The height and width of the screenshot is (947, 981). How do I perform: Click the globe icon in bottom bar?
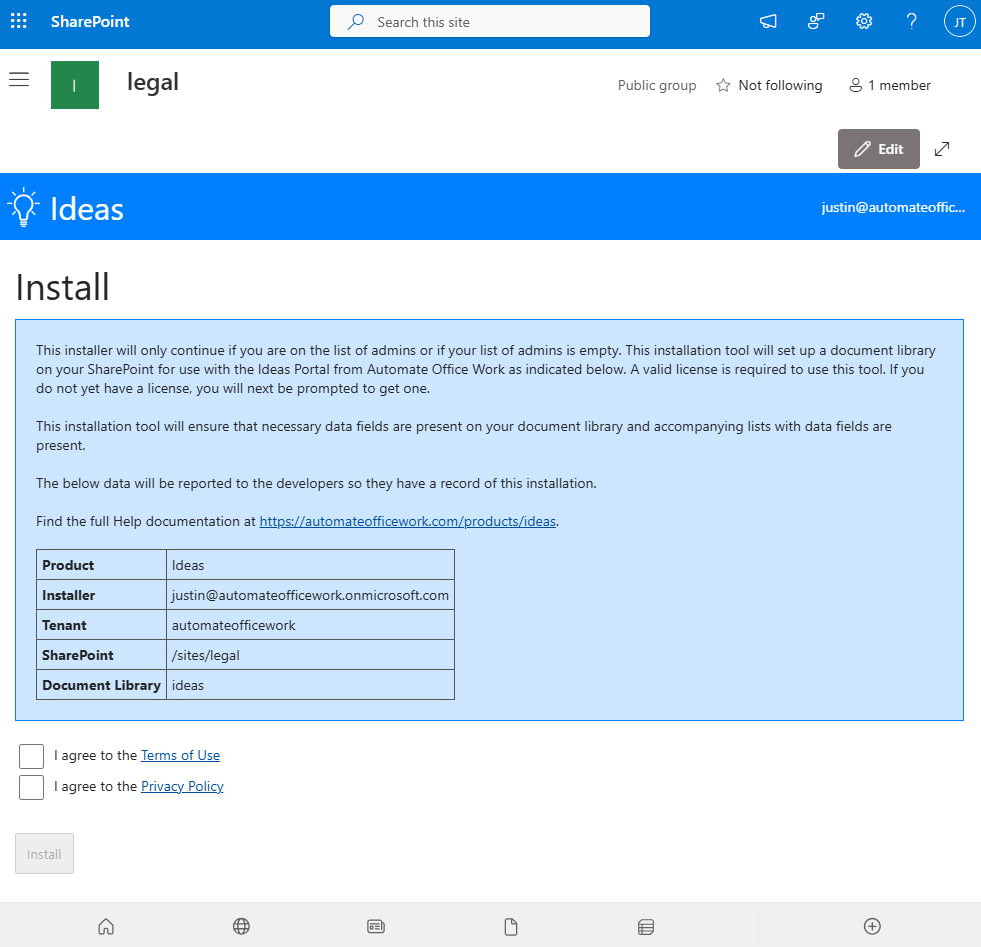pyautogui.click(x=241, y=927)
